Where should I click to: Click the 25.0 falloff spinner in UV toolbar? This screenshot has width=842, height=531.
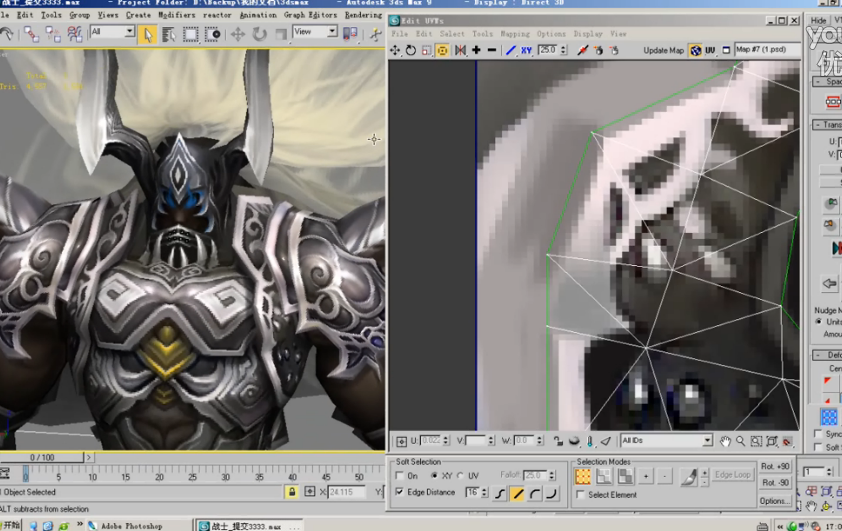click(563, 50)
